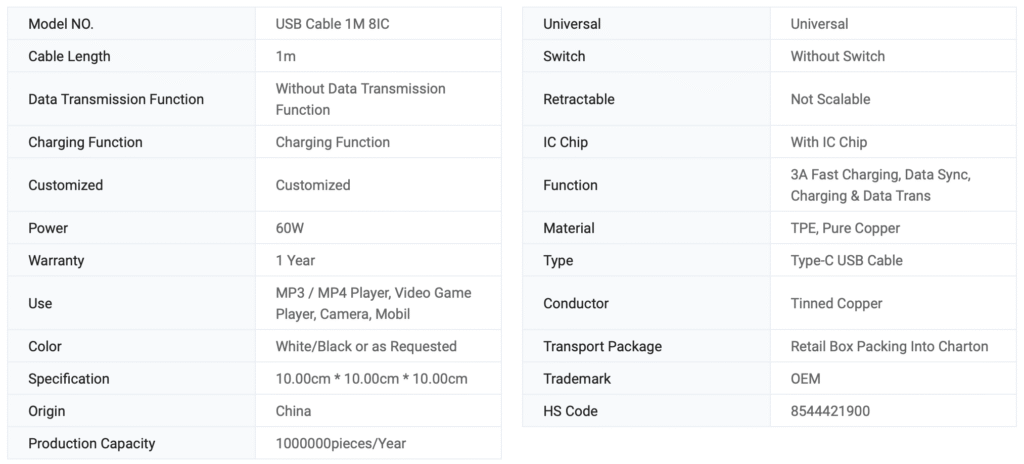Select the 'Tinned Copper' conductor value

tap(836, 303)
